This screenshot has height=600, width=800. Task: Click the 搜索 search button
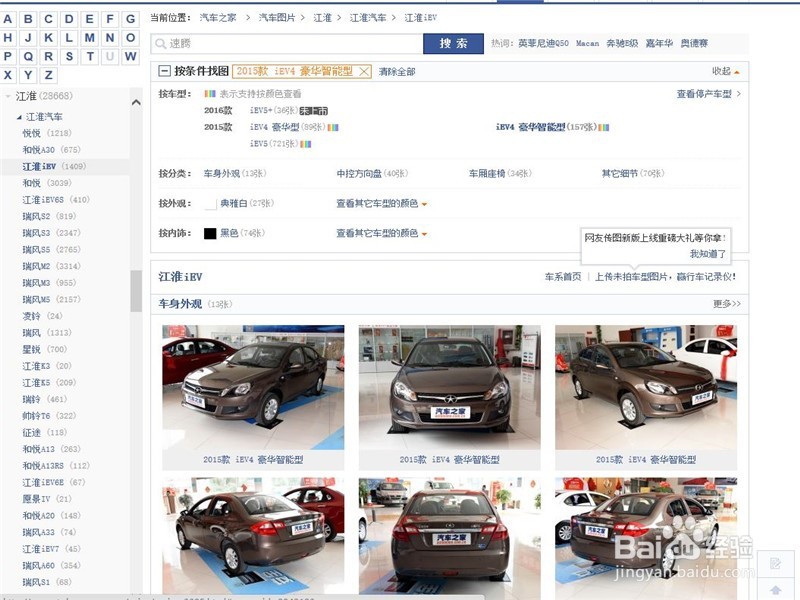coord(453,44)
